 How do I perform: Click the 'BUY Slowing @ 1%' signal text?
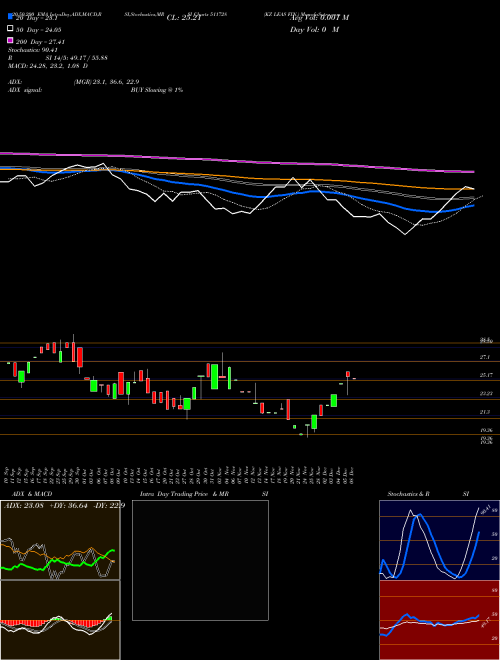(x=157, y=90)
